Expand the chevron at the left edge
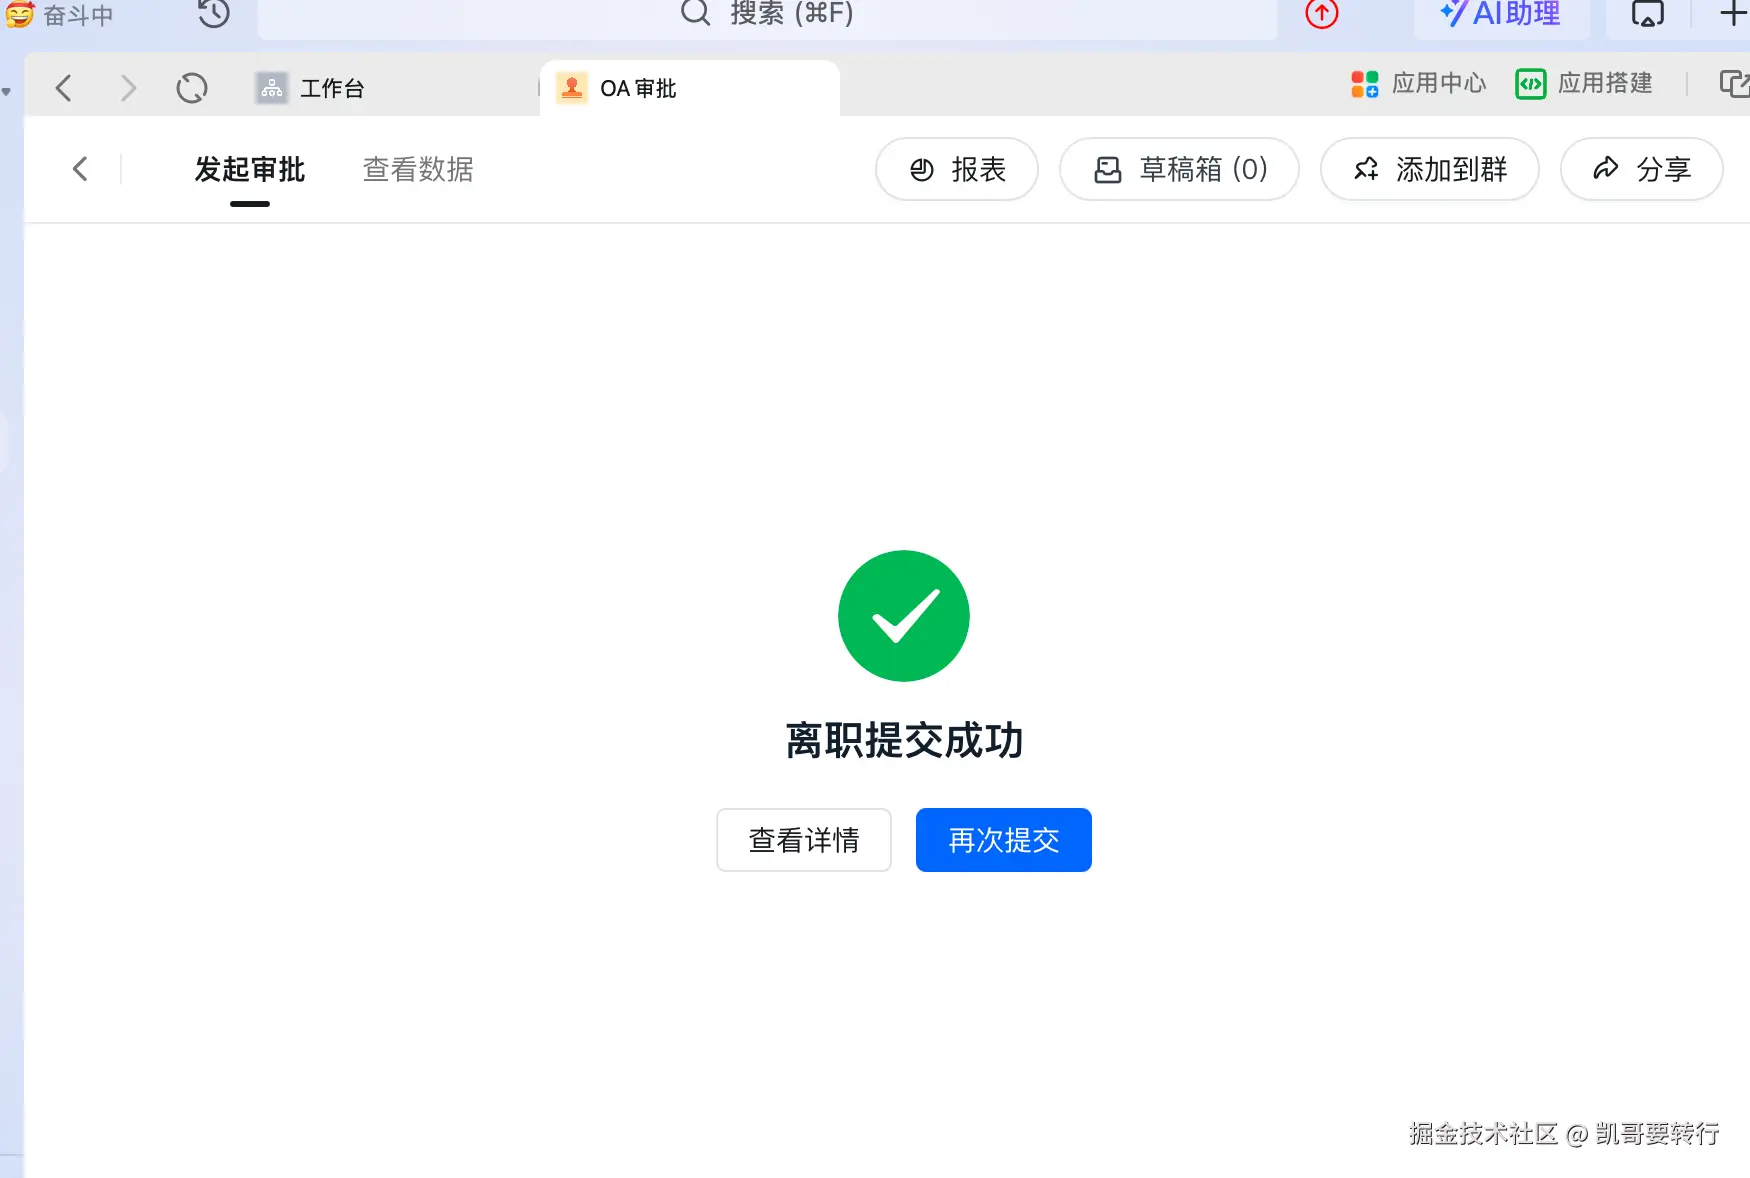Screen dimensions: 1750x1178 (x=7, y=91)
